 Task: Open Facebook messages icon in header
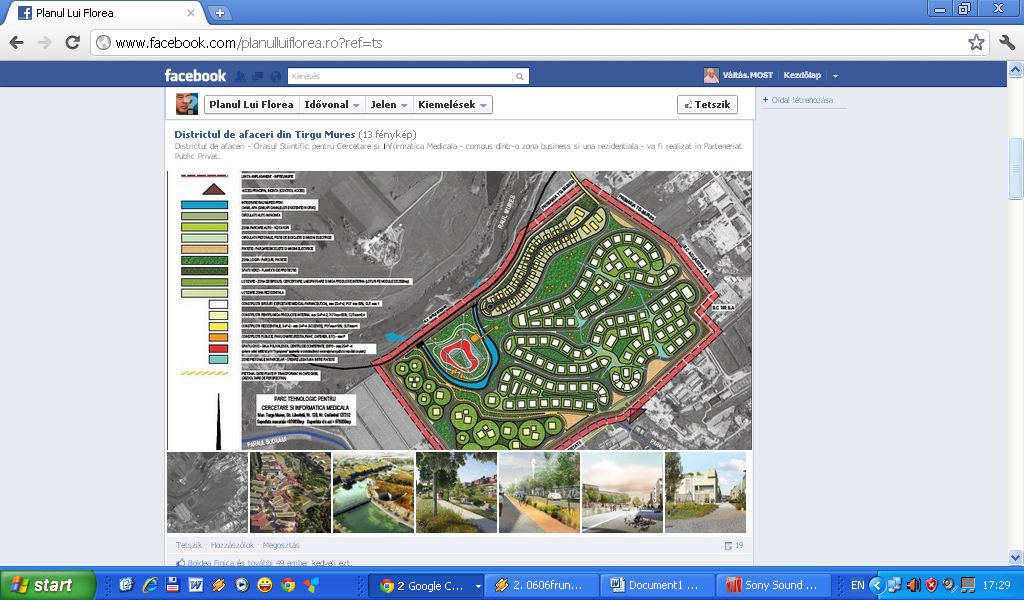(257, 76)
